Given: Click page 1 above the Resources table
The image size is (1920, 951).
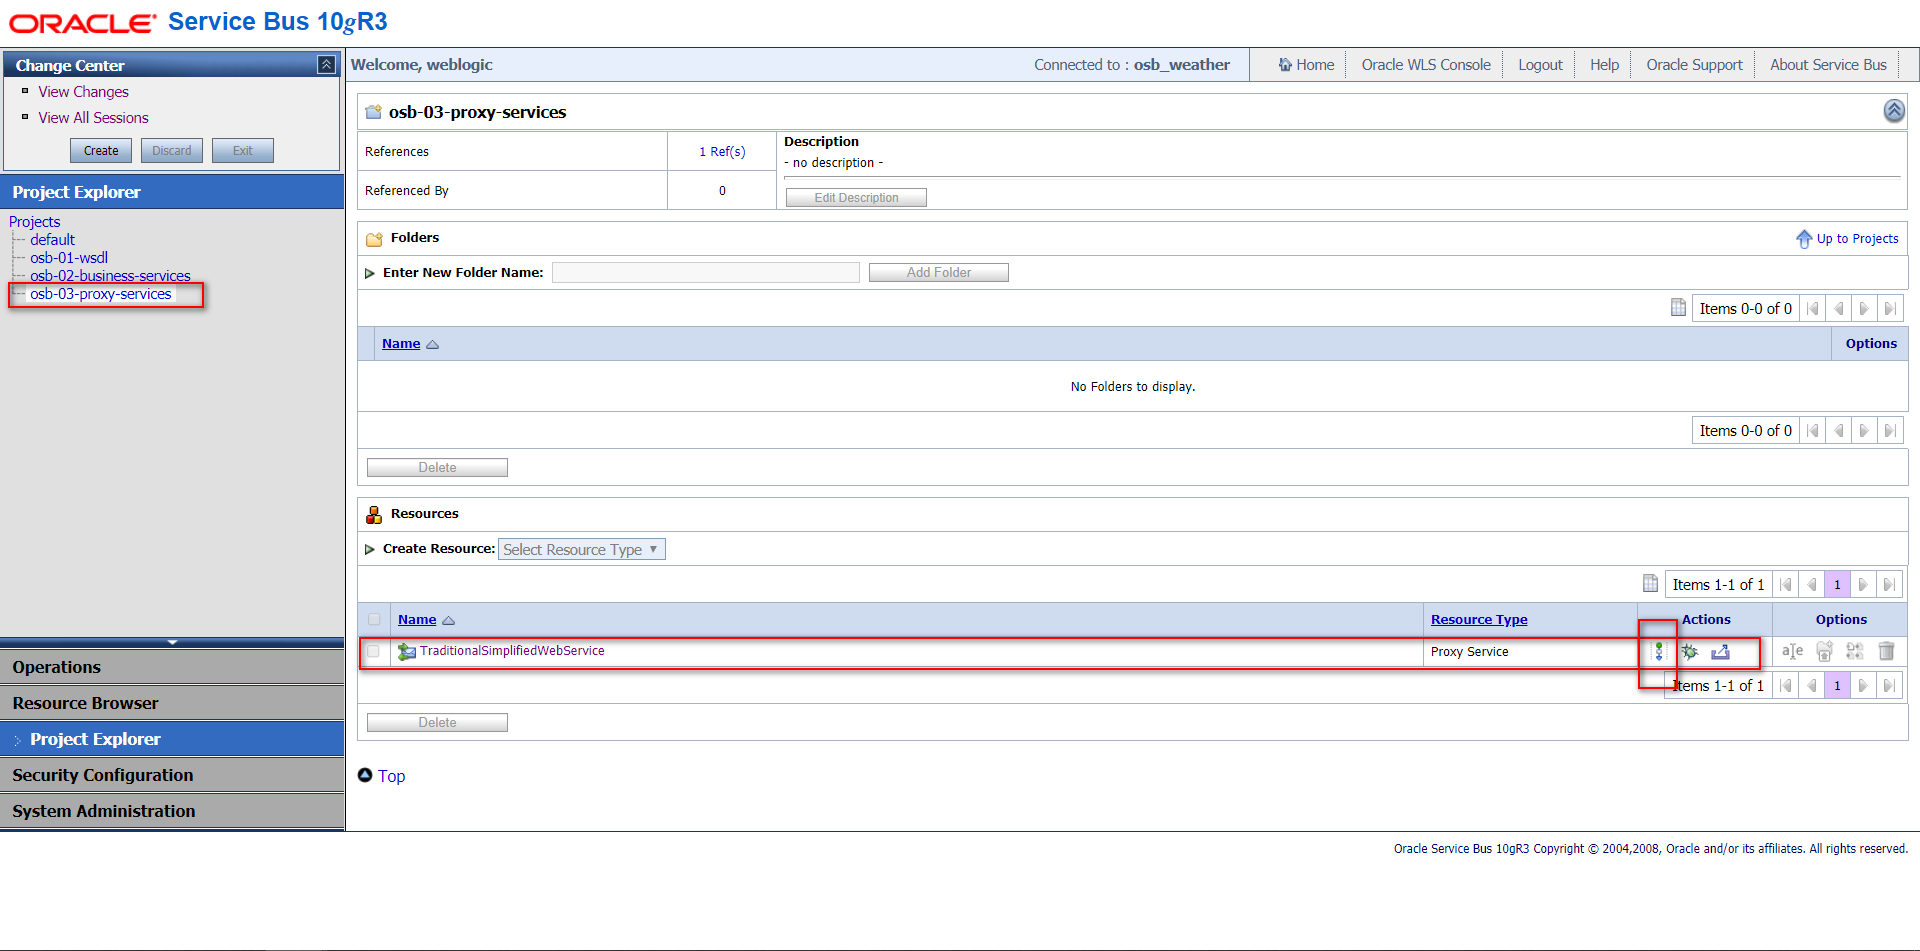Looking at the screenshot, I should point(1837,585).
